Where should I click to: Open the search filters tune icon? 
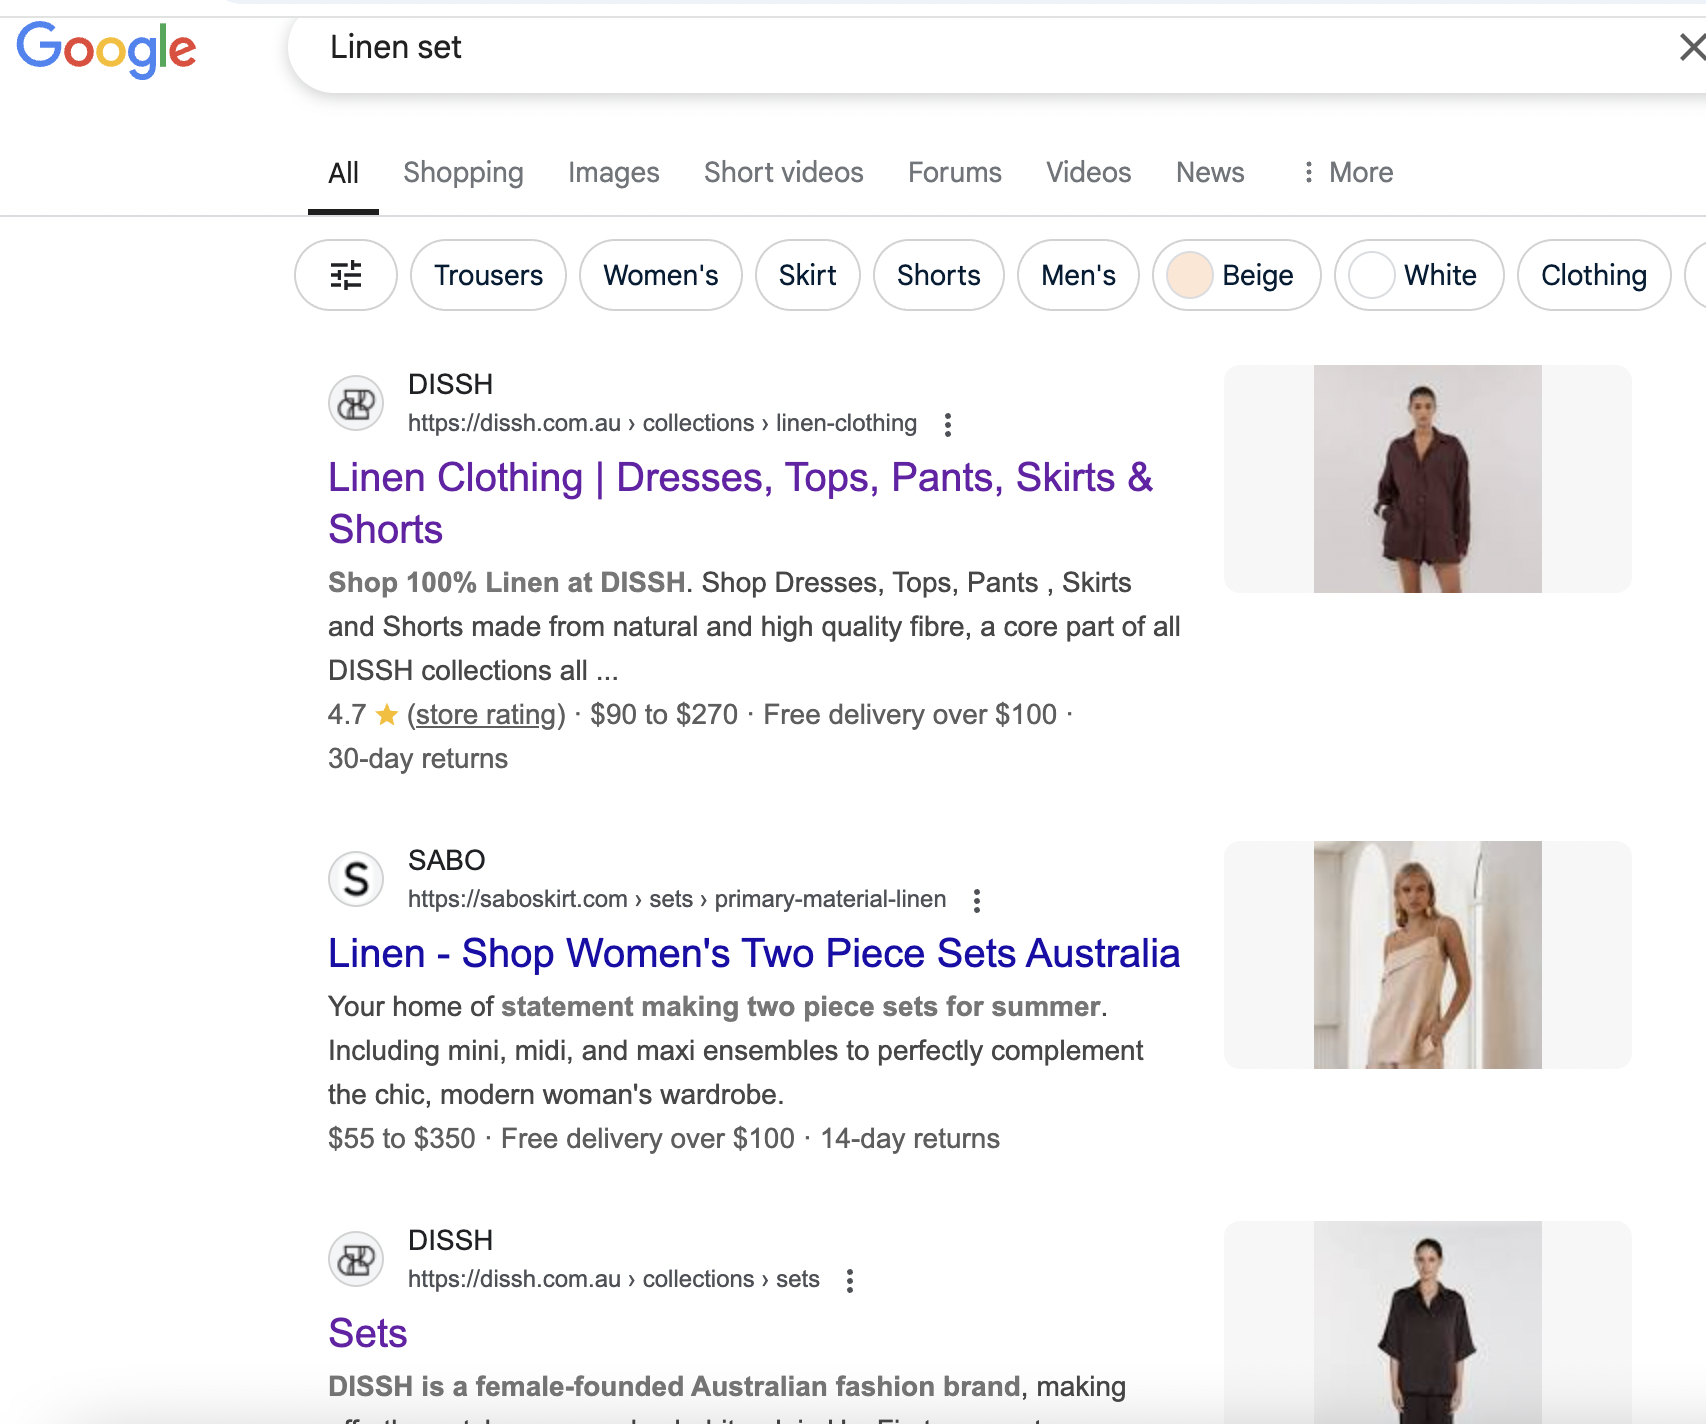click(346, 275)
